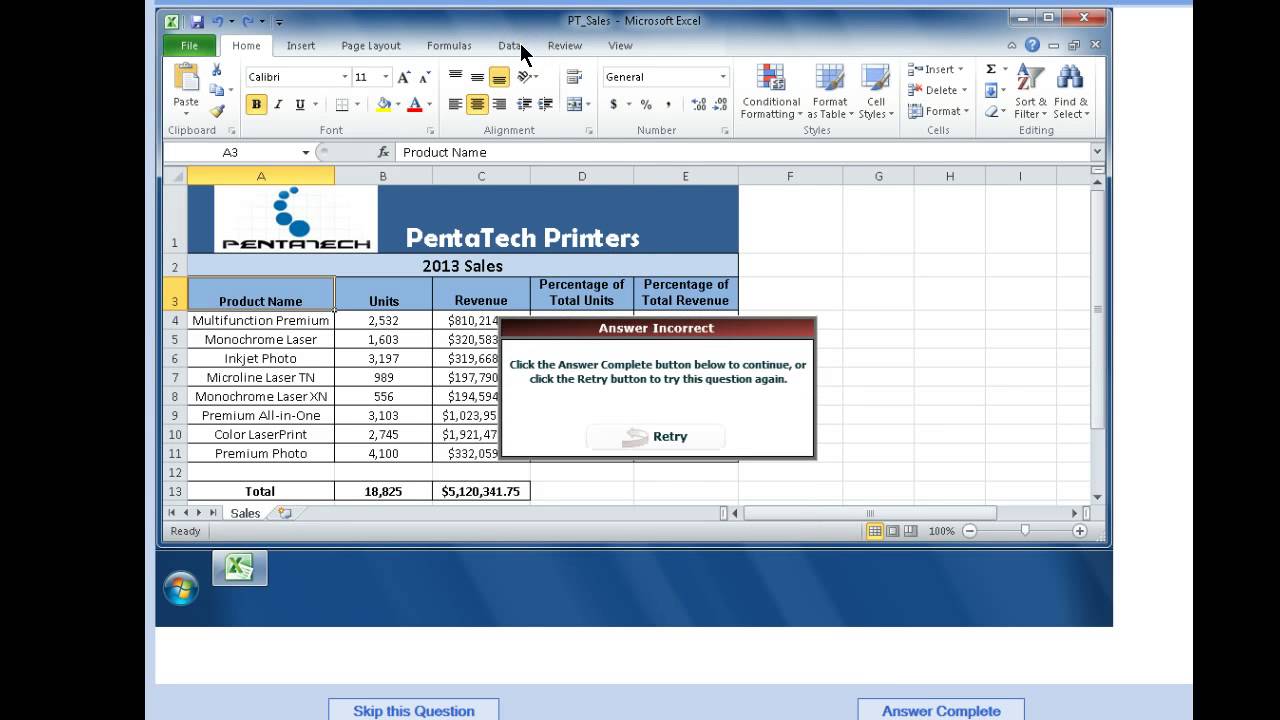Toggle Align Text Right
This screenshot has width=1280, height=720.
pyautogui.click(x=499, y=104)
